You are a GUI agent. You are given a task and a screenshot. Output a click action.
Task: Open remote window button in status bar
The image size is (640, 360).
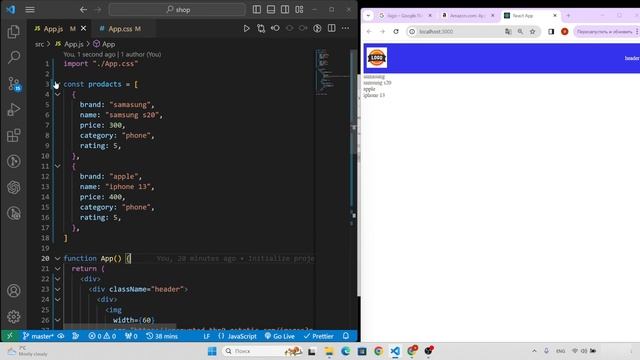10,336
